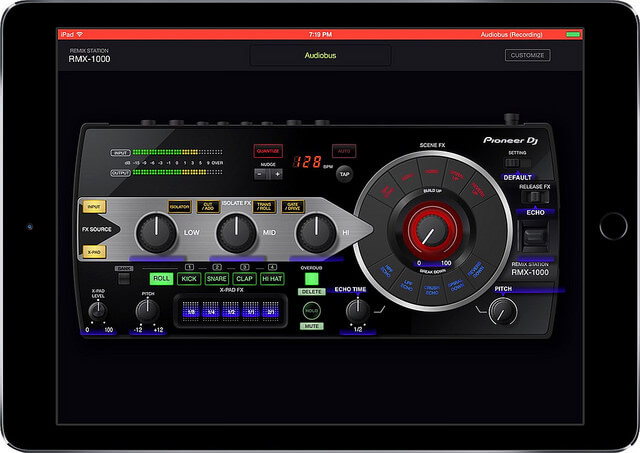Activate the ROLL pad button
This screenshot has width=640, height=453.
[161, 279]
